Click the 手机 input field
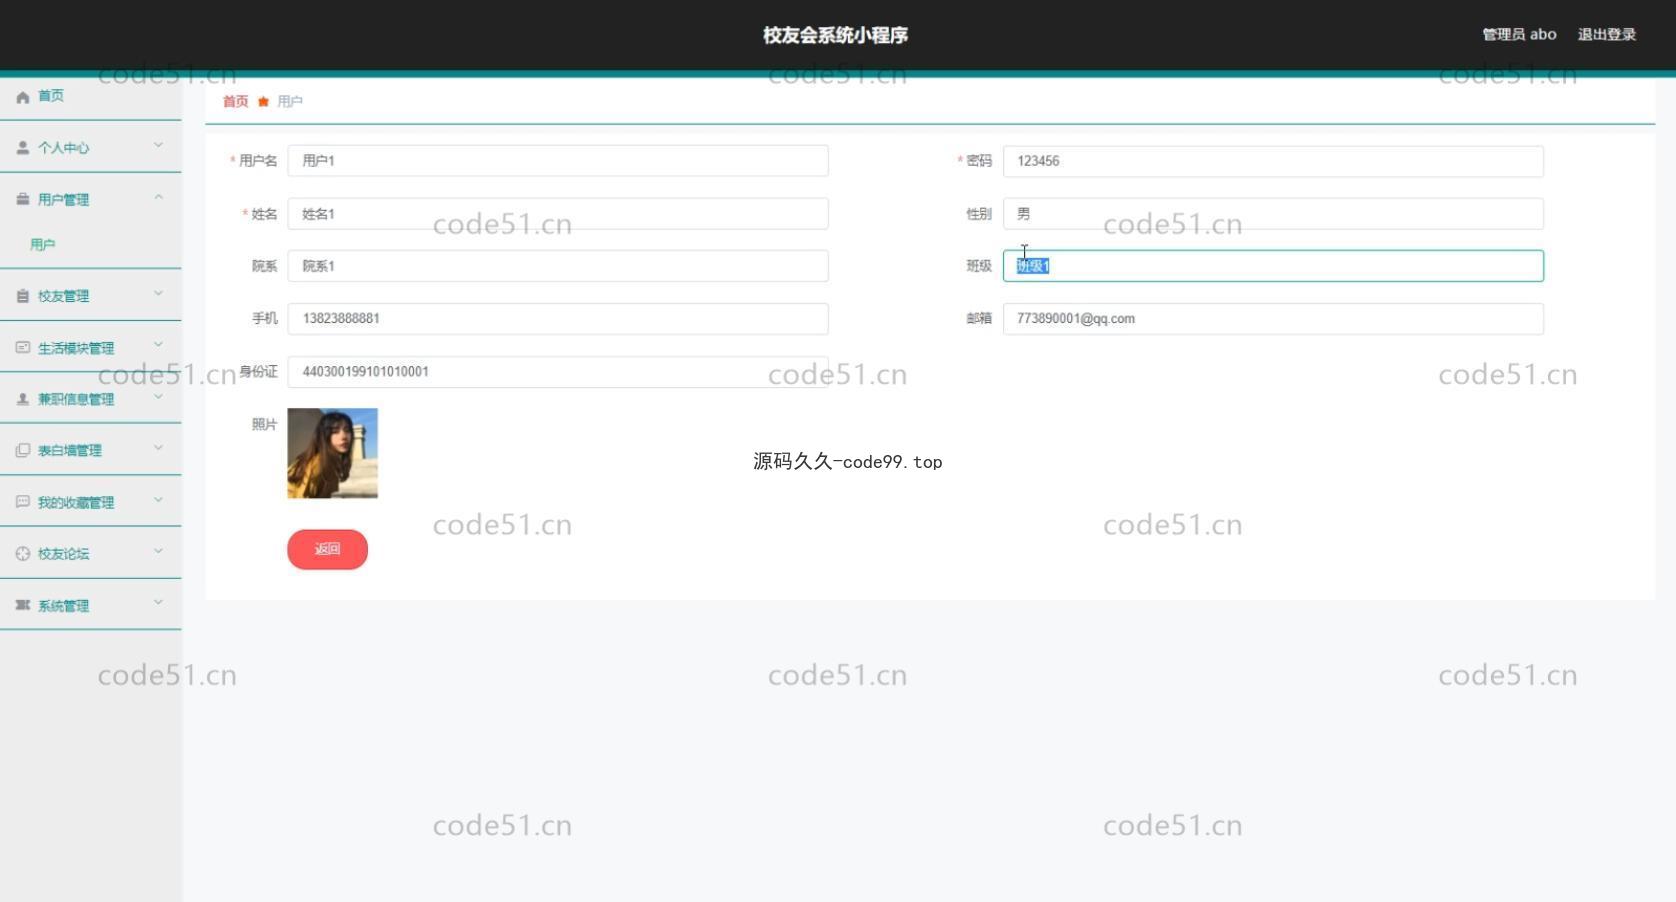The image size is (1676, 902). point(558,319)
